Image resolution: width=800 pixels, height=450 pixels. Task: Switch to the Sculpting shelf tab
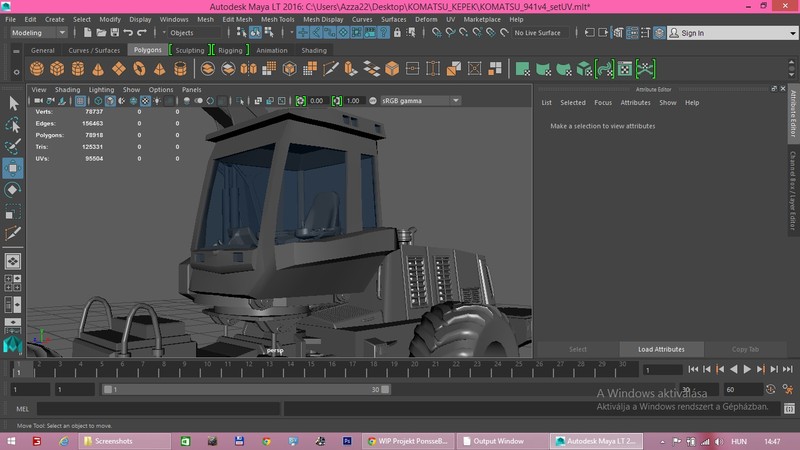(190, 51)
